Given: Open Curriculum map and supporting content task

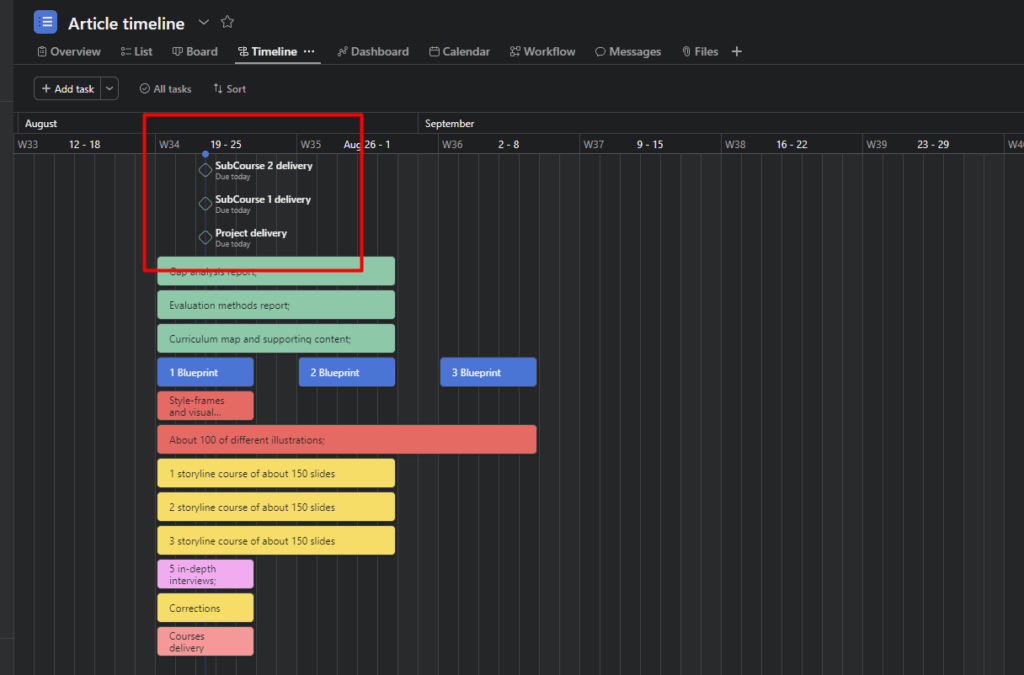Looking at the screenshot, I should [276, 339].
